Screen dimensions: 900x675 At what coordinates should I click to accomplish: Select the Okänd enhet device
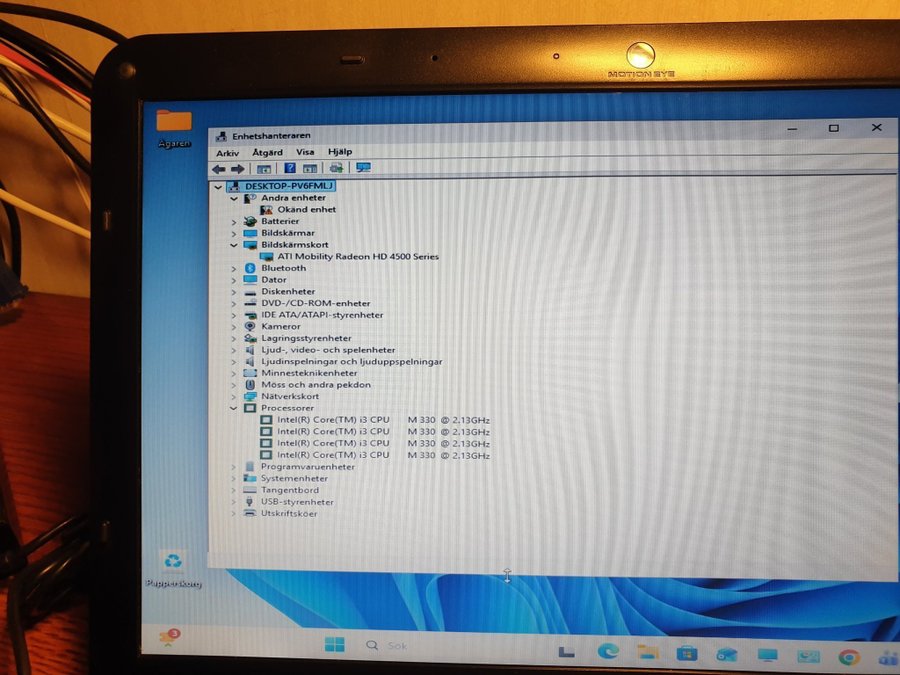306,210
